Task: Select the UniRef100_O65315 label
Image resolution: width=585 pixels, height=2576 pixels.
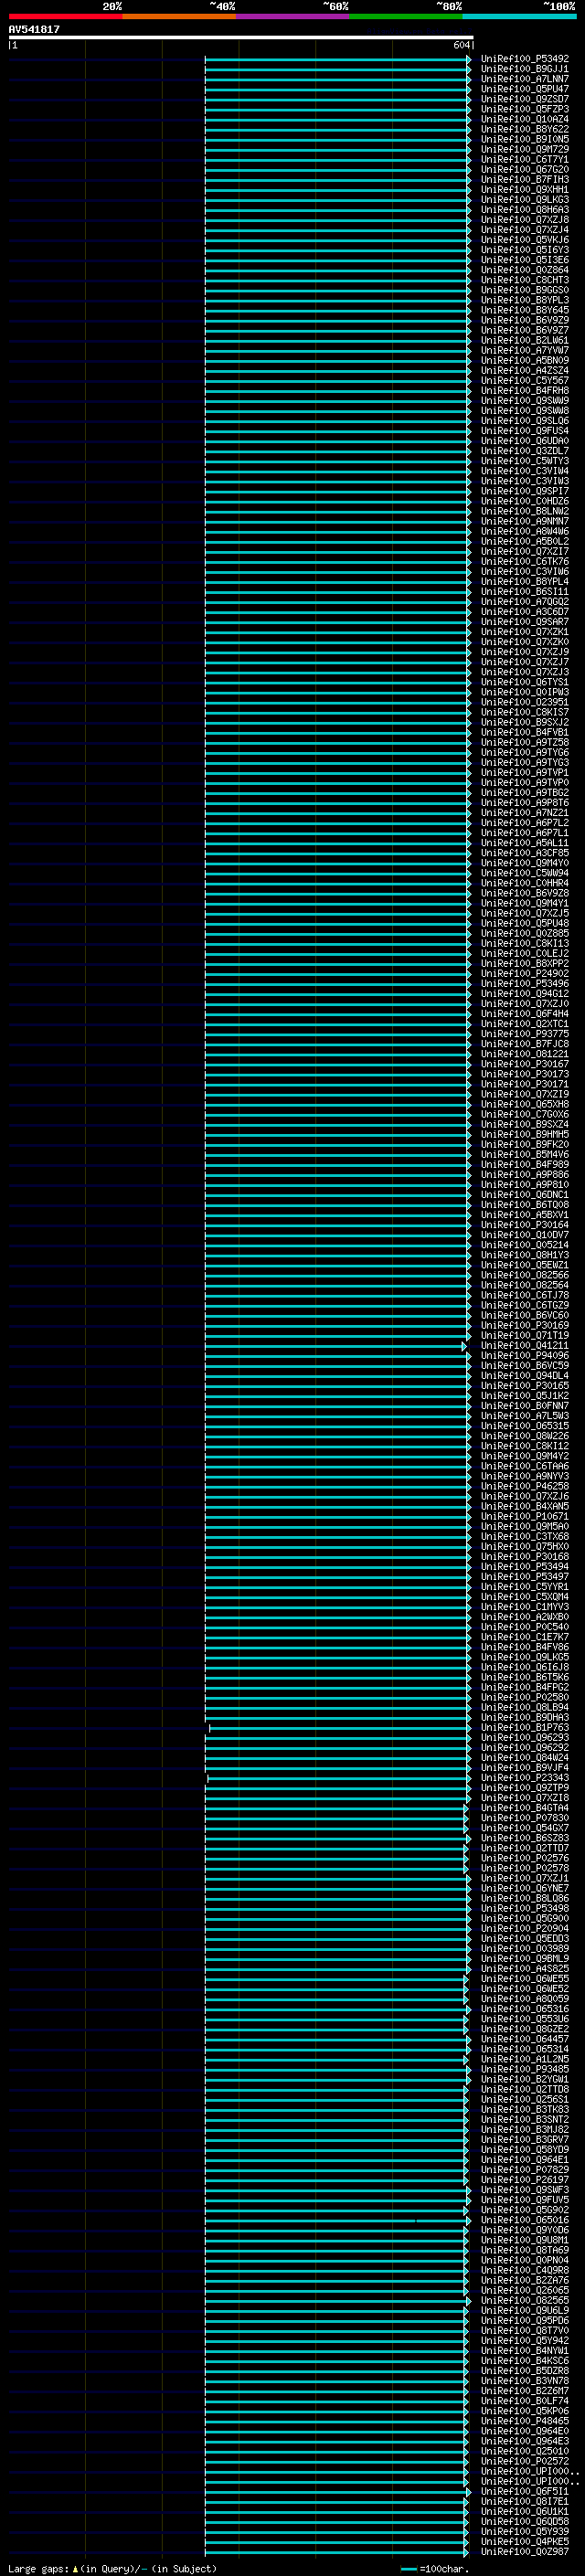Action: (524, 1426)
